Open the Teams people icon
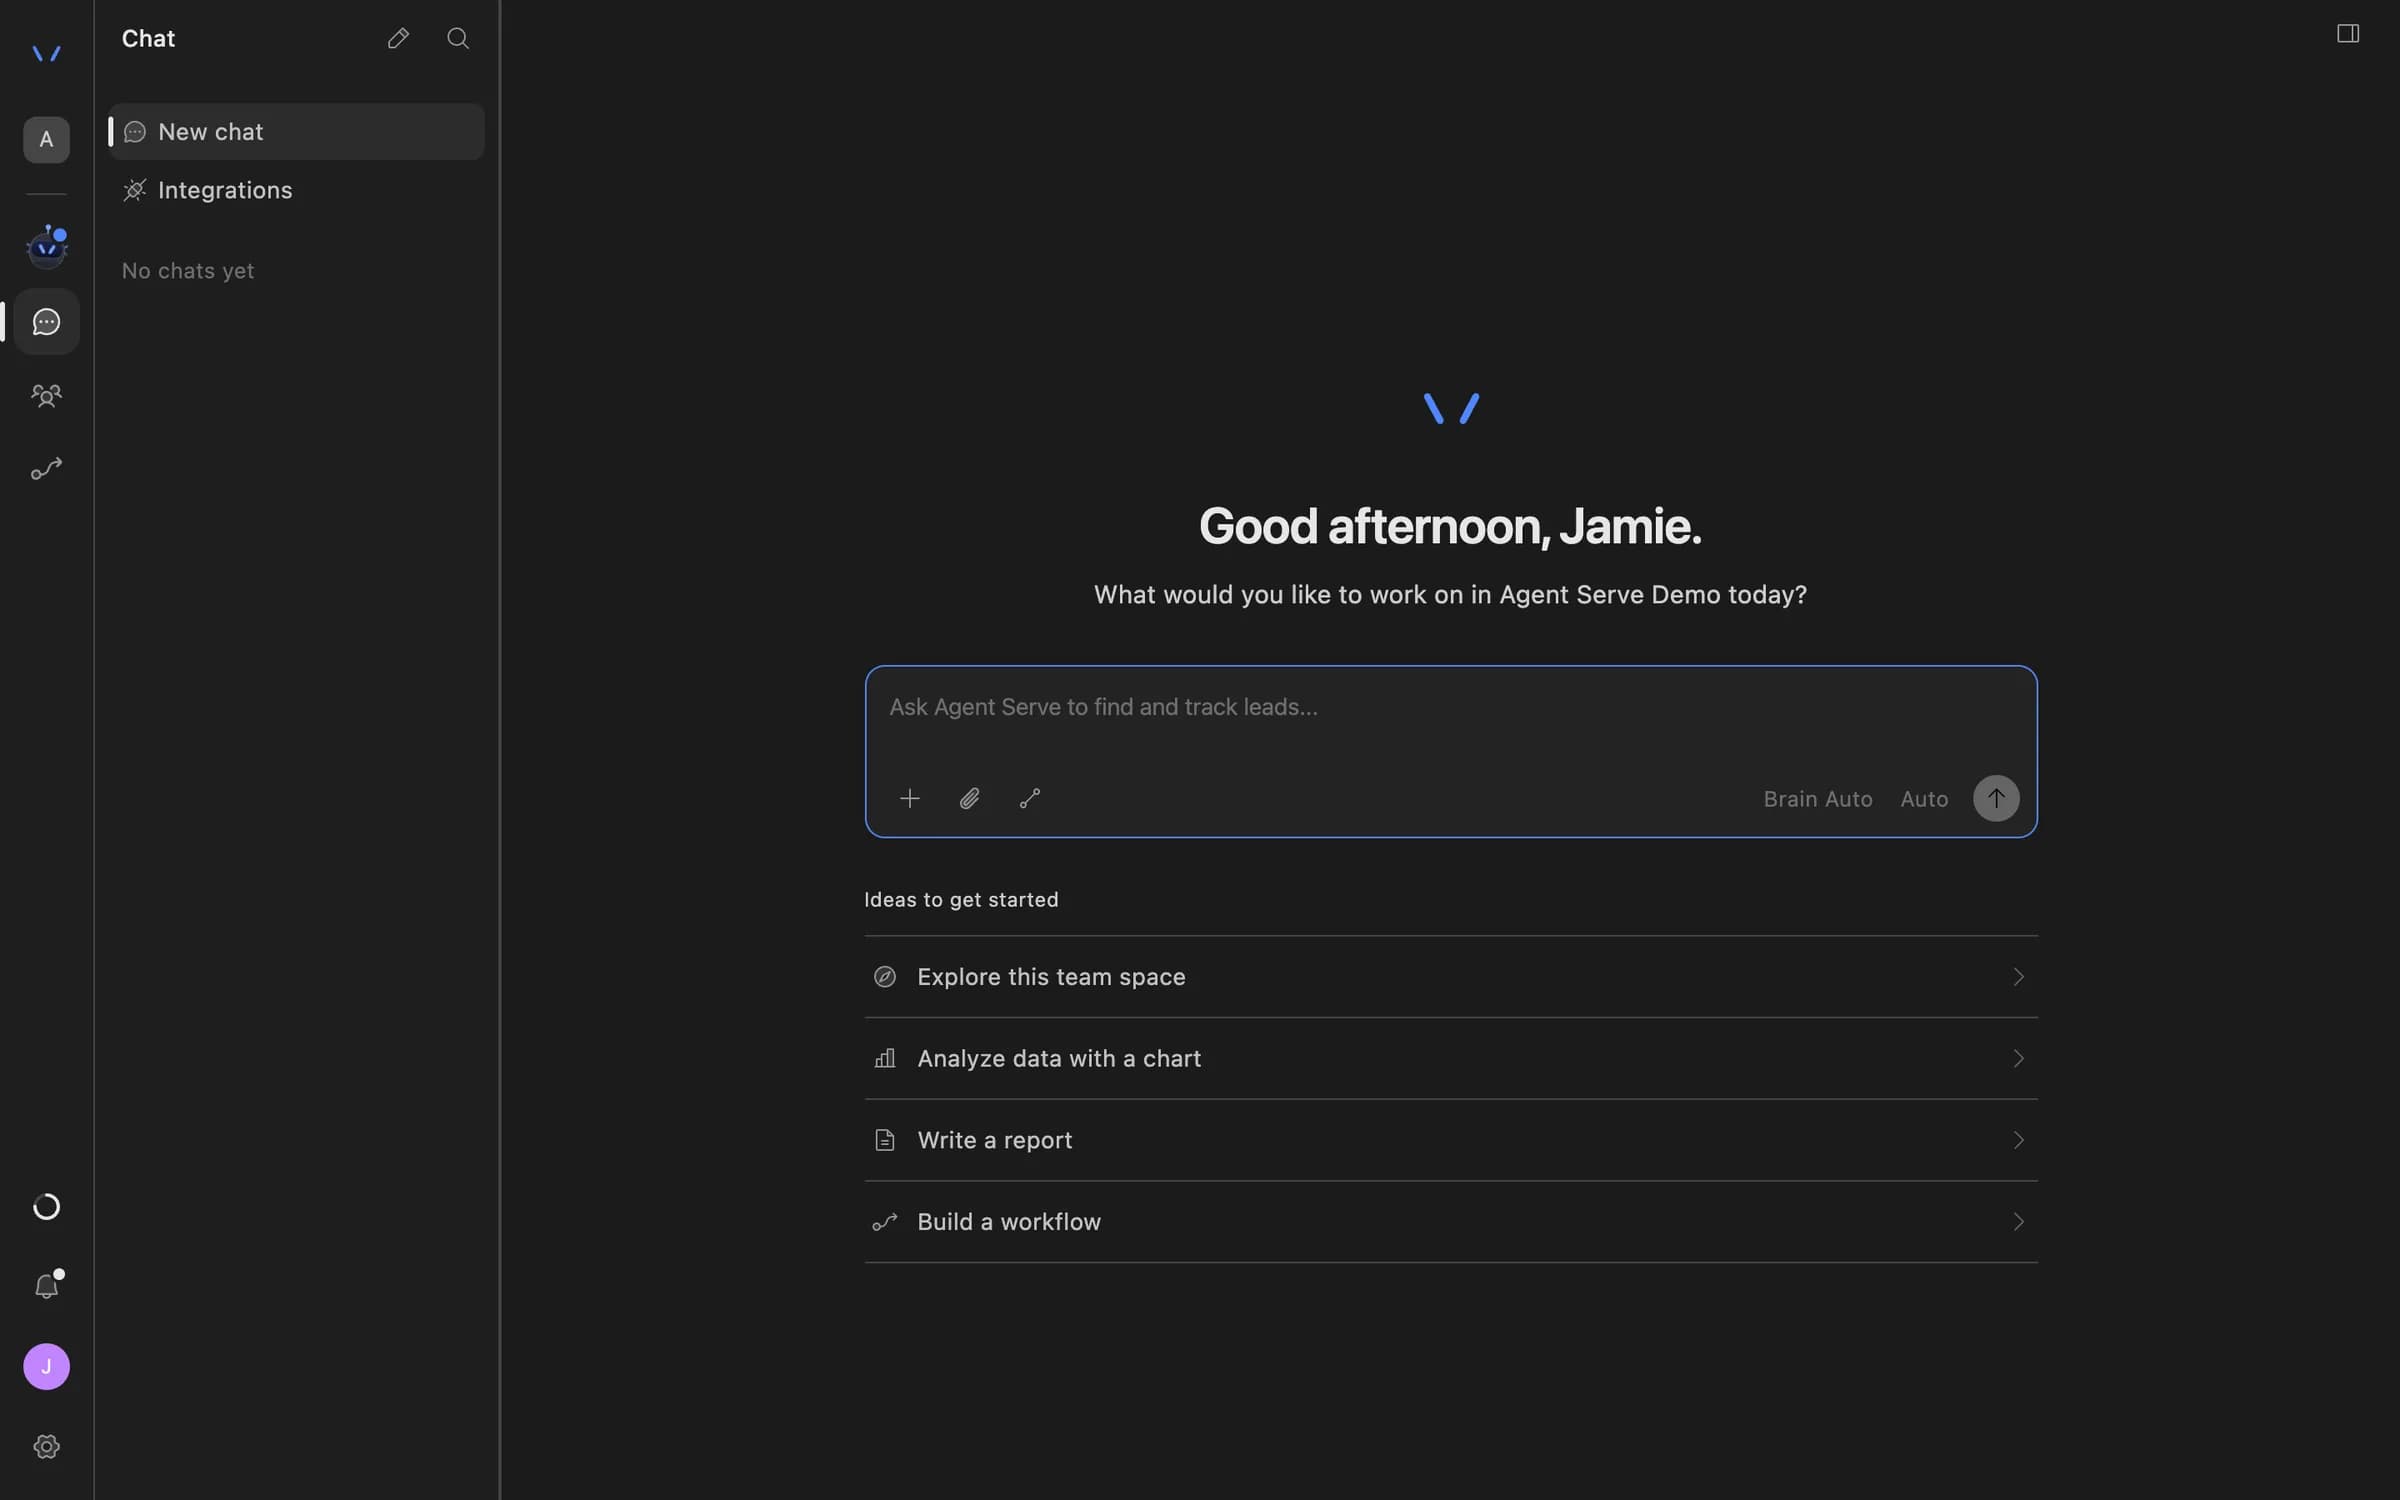The image size is (2400, 1500). pyautogui.click(x=46, y=396)
